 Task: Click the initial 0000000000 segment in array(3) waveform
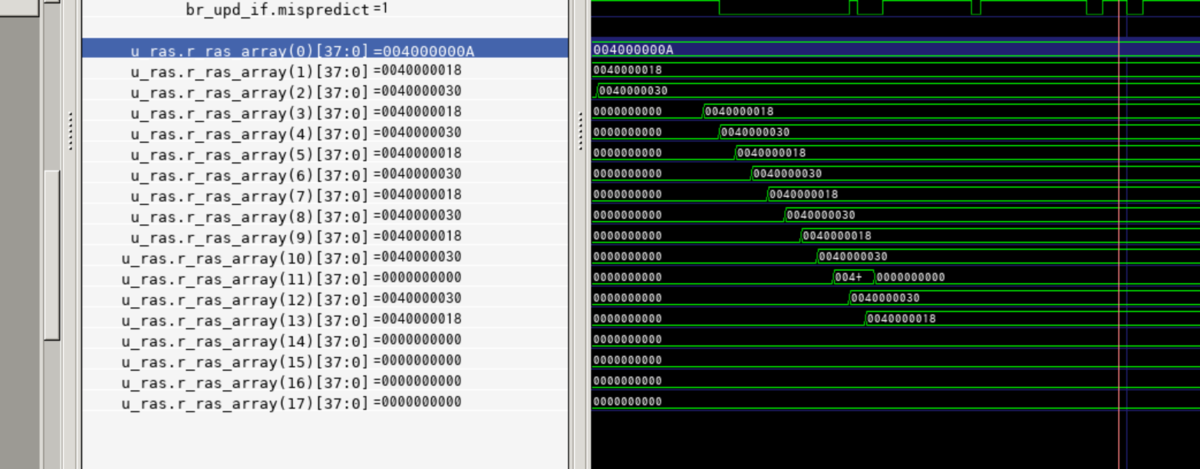point(627,111)
